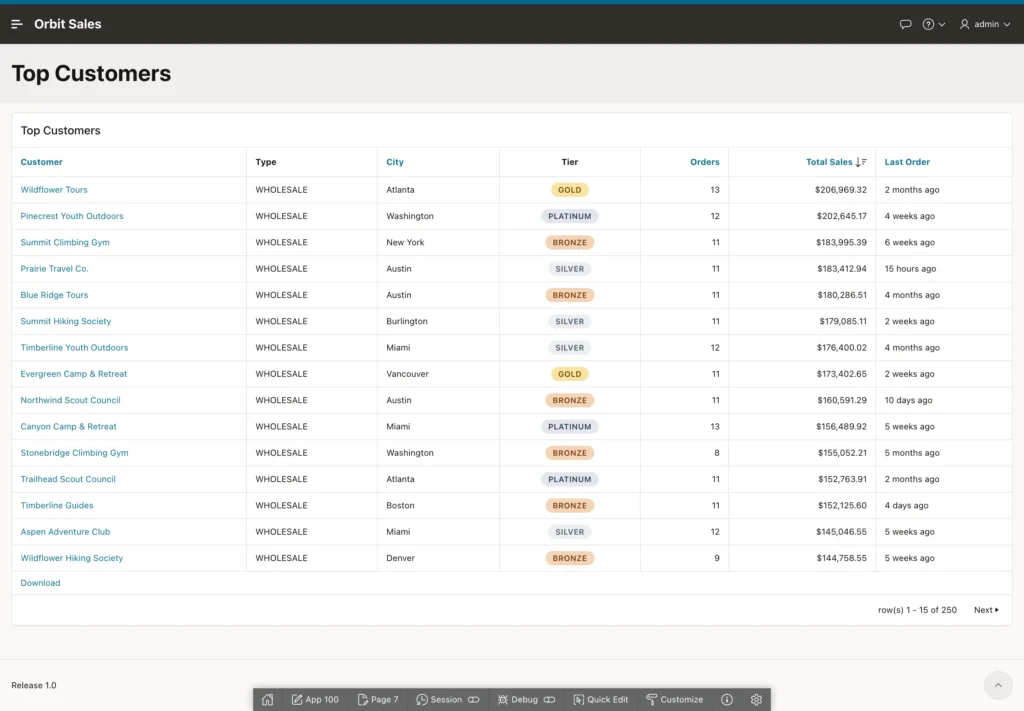Activate Quick Edit in developer toolbar
This screenshot has width=1024, height=711.
601,699
